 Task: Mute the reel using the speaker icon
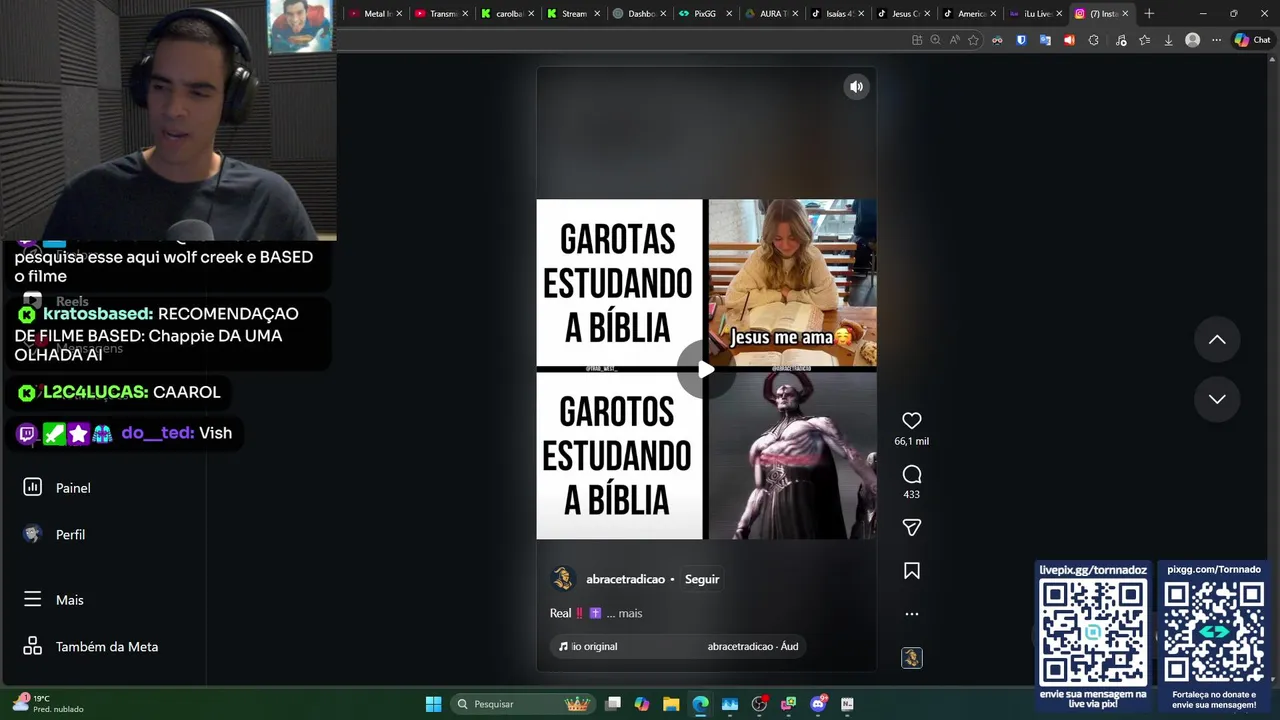856,87
